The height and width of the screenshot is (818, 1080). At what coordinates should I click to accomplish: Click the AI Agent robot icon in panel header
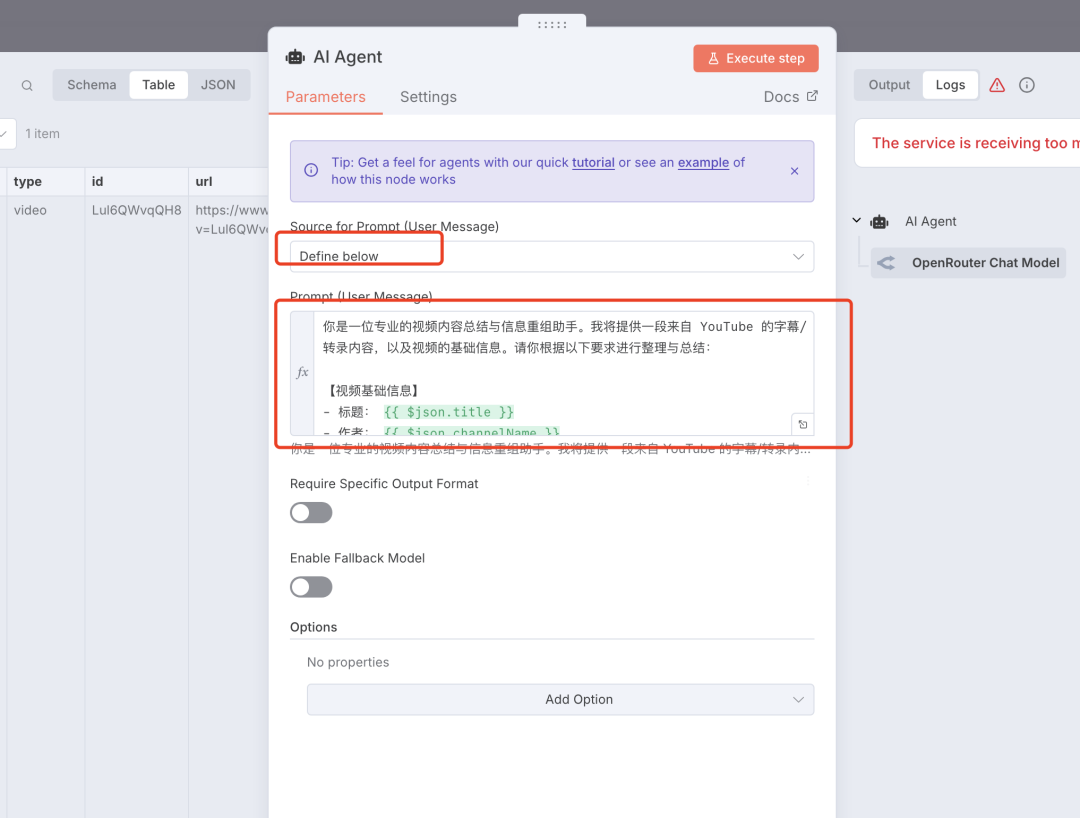[294, 57]
